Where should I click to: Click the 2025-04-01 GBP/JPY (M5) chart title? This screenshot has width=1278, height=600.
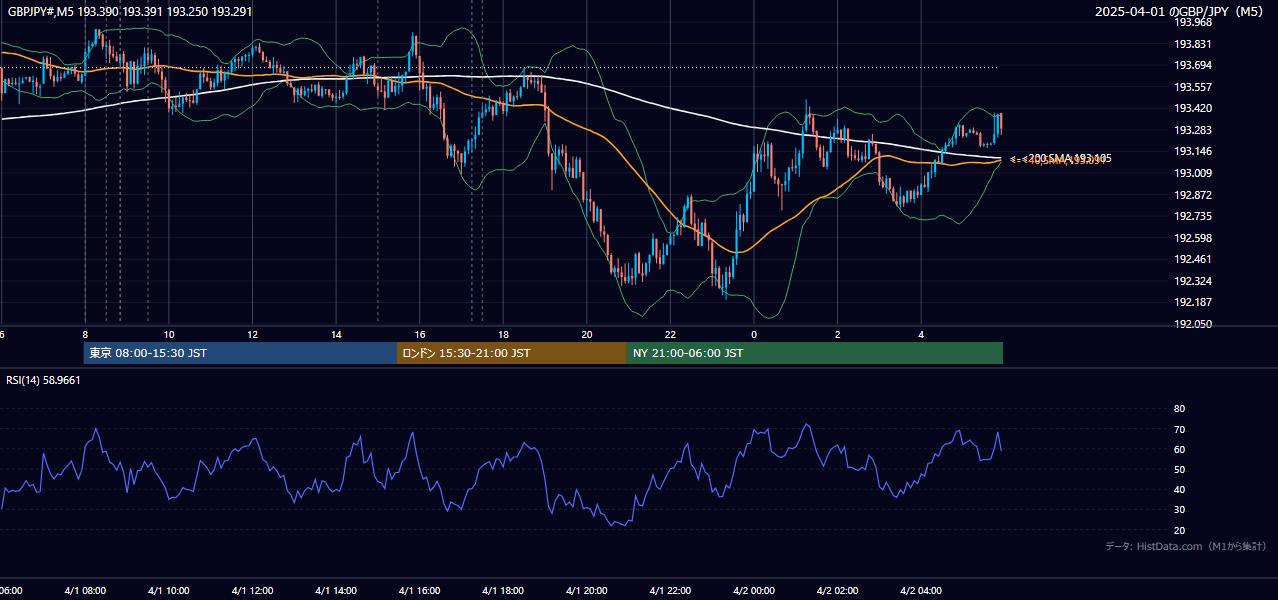point(1180,12)
